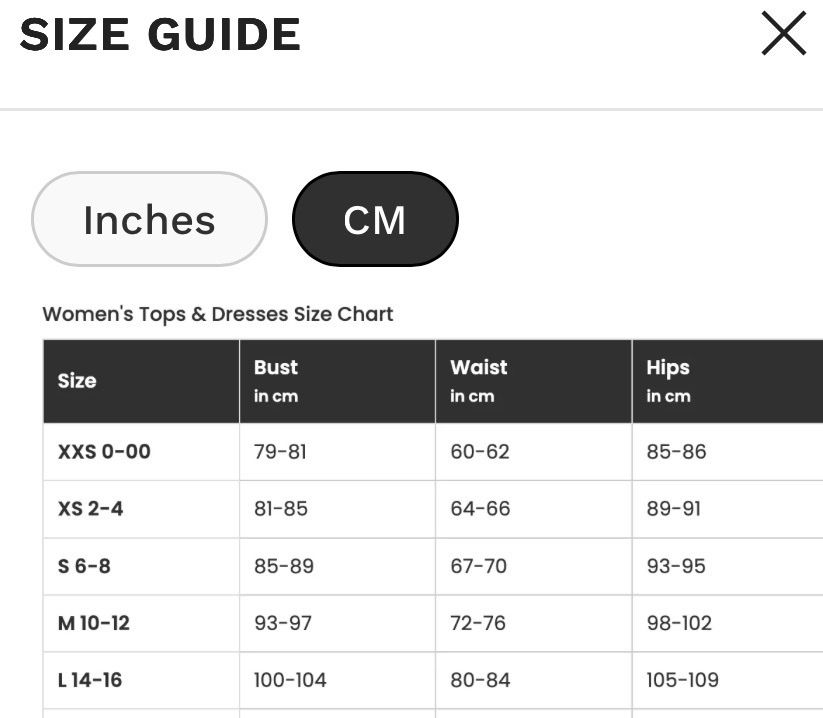Click the SIZE GUIDE heading
The height and width of the screenshot is (718, 823).
coord(160,35)
